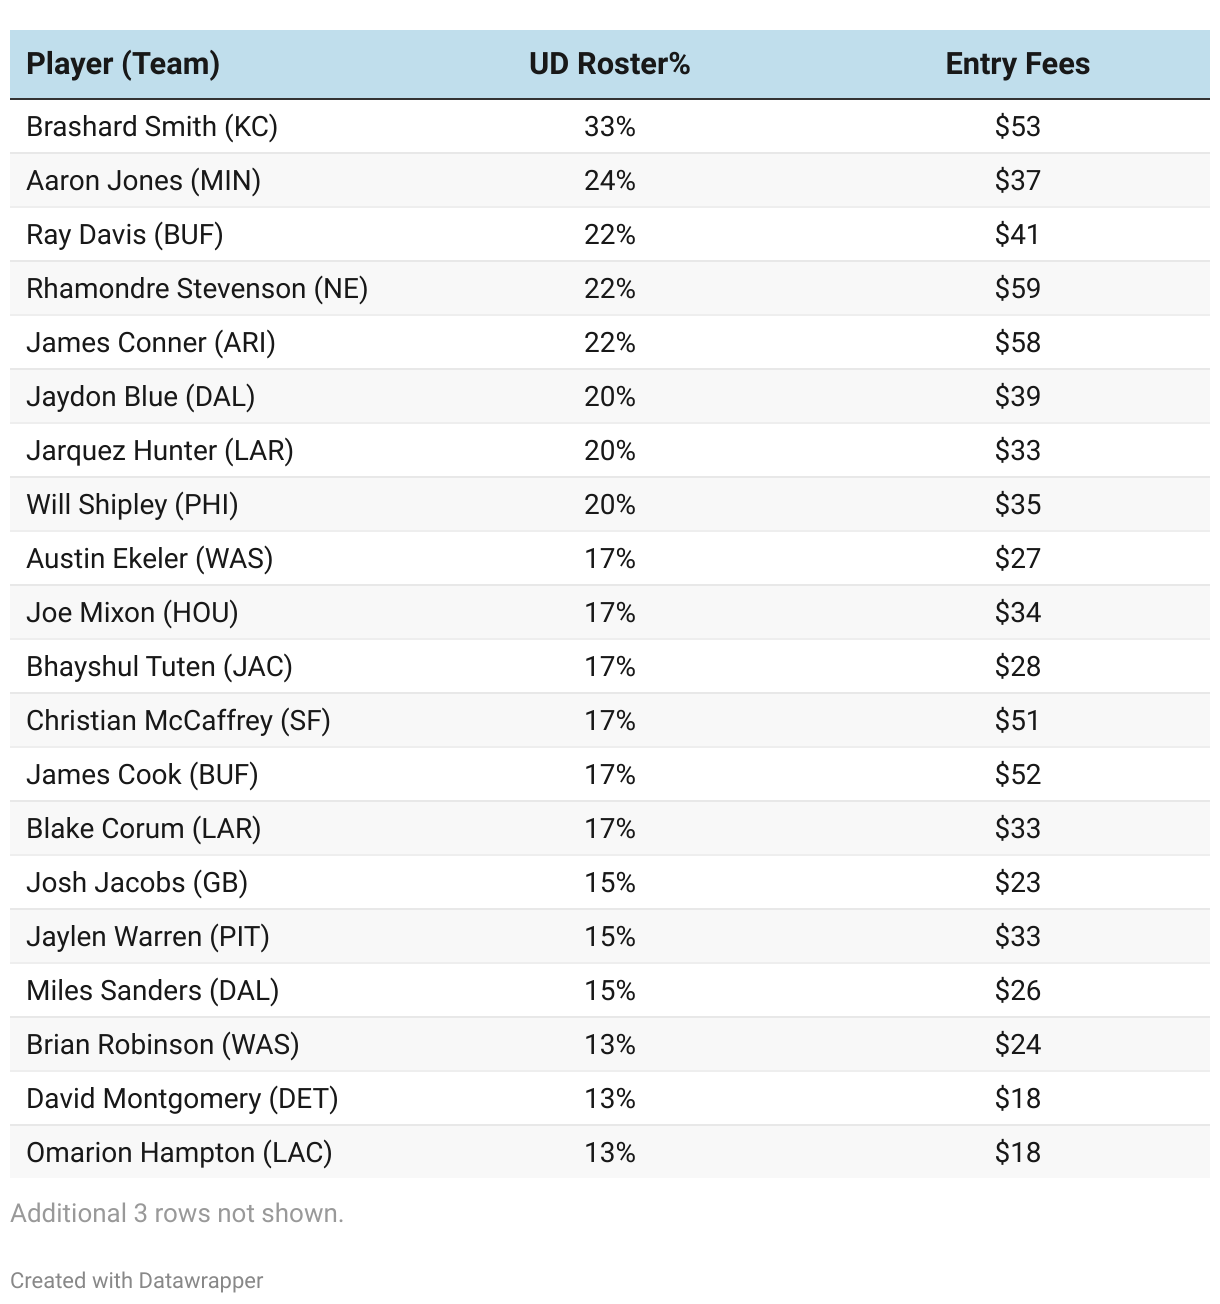Image resolution: width=1220 pixels, height=1304 pixels.
Task: Click Rhamondre Stevenson (NE) in the table
Action: pyautogui.click(x=197, y=288)
